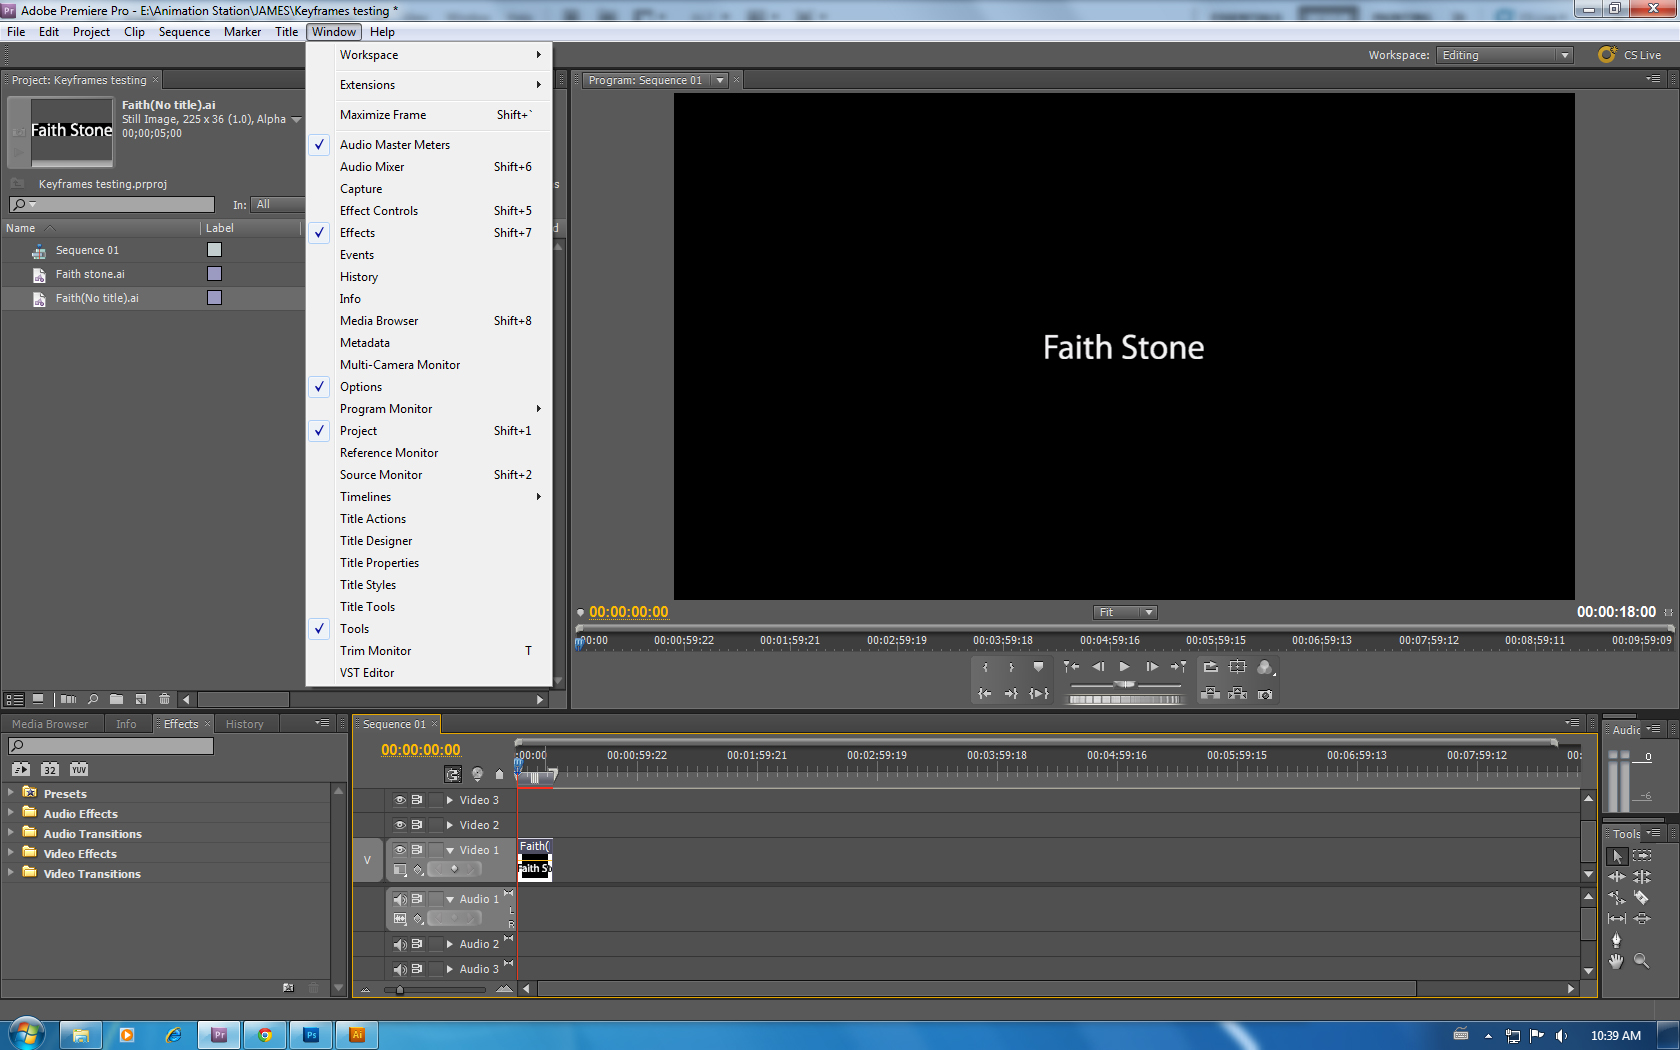Select the Slip tool
Image resolution: width=1680 pixels, height=1050 pixels.
click(1617, 919)
